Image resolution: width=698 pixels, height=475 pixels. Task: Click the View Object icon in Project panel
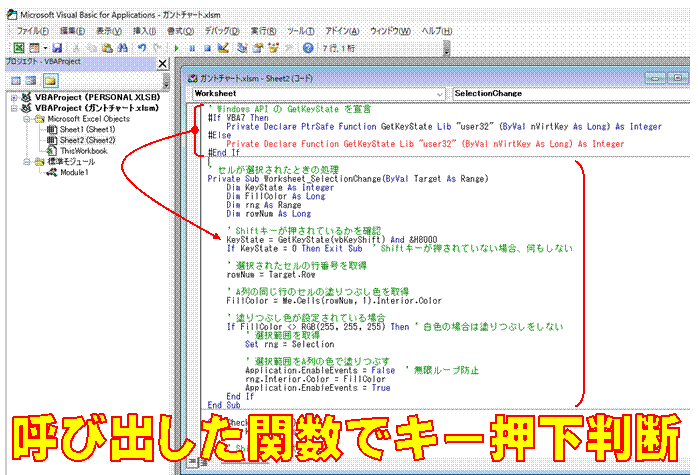(x=31, y=81)
